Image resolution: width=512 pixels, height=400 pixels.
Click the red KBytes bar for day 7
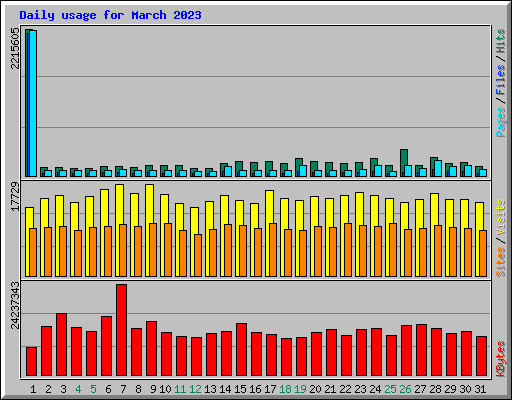(121, 330)
